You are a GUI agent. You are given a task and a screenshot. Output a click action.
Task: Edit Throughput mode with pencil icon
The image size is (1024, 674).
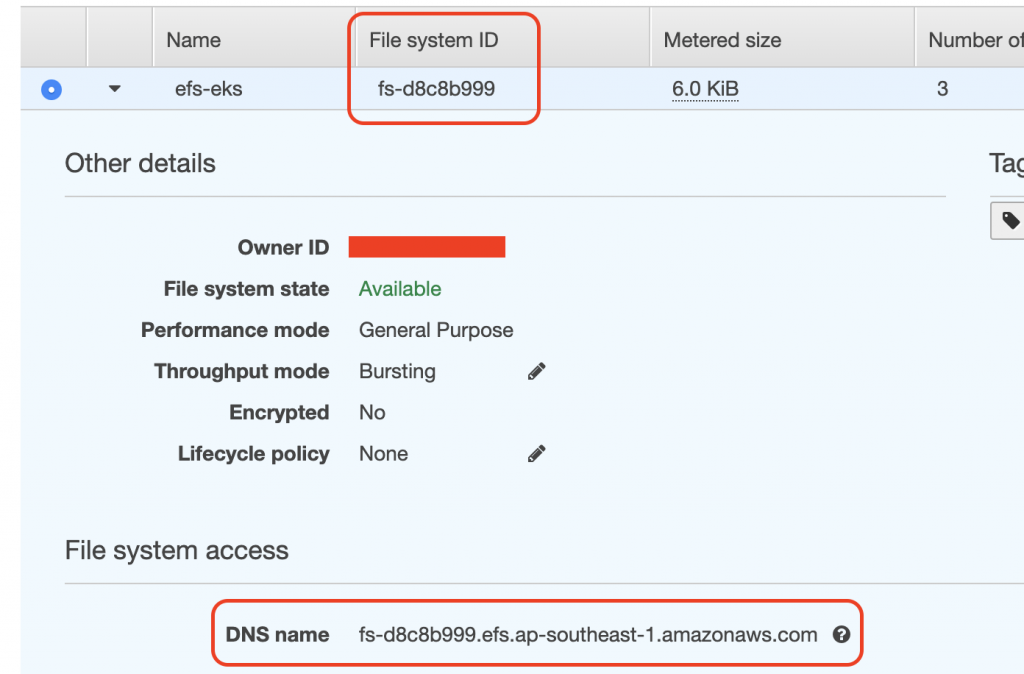point(536,372)
